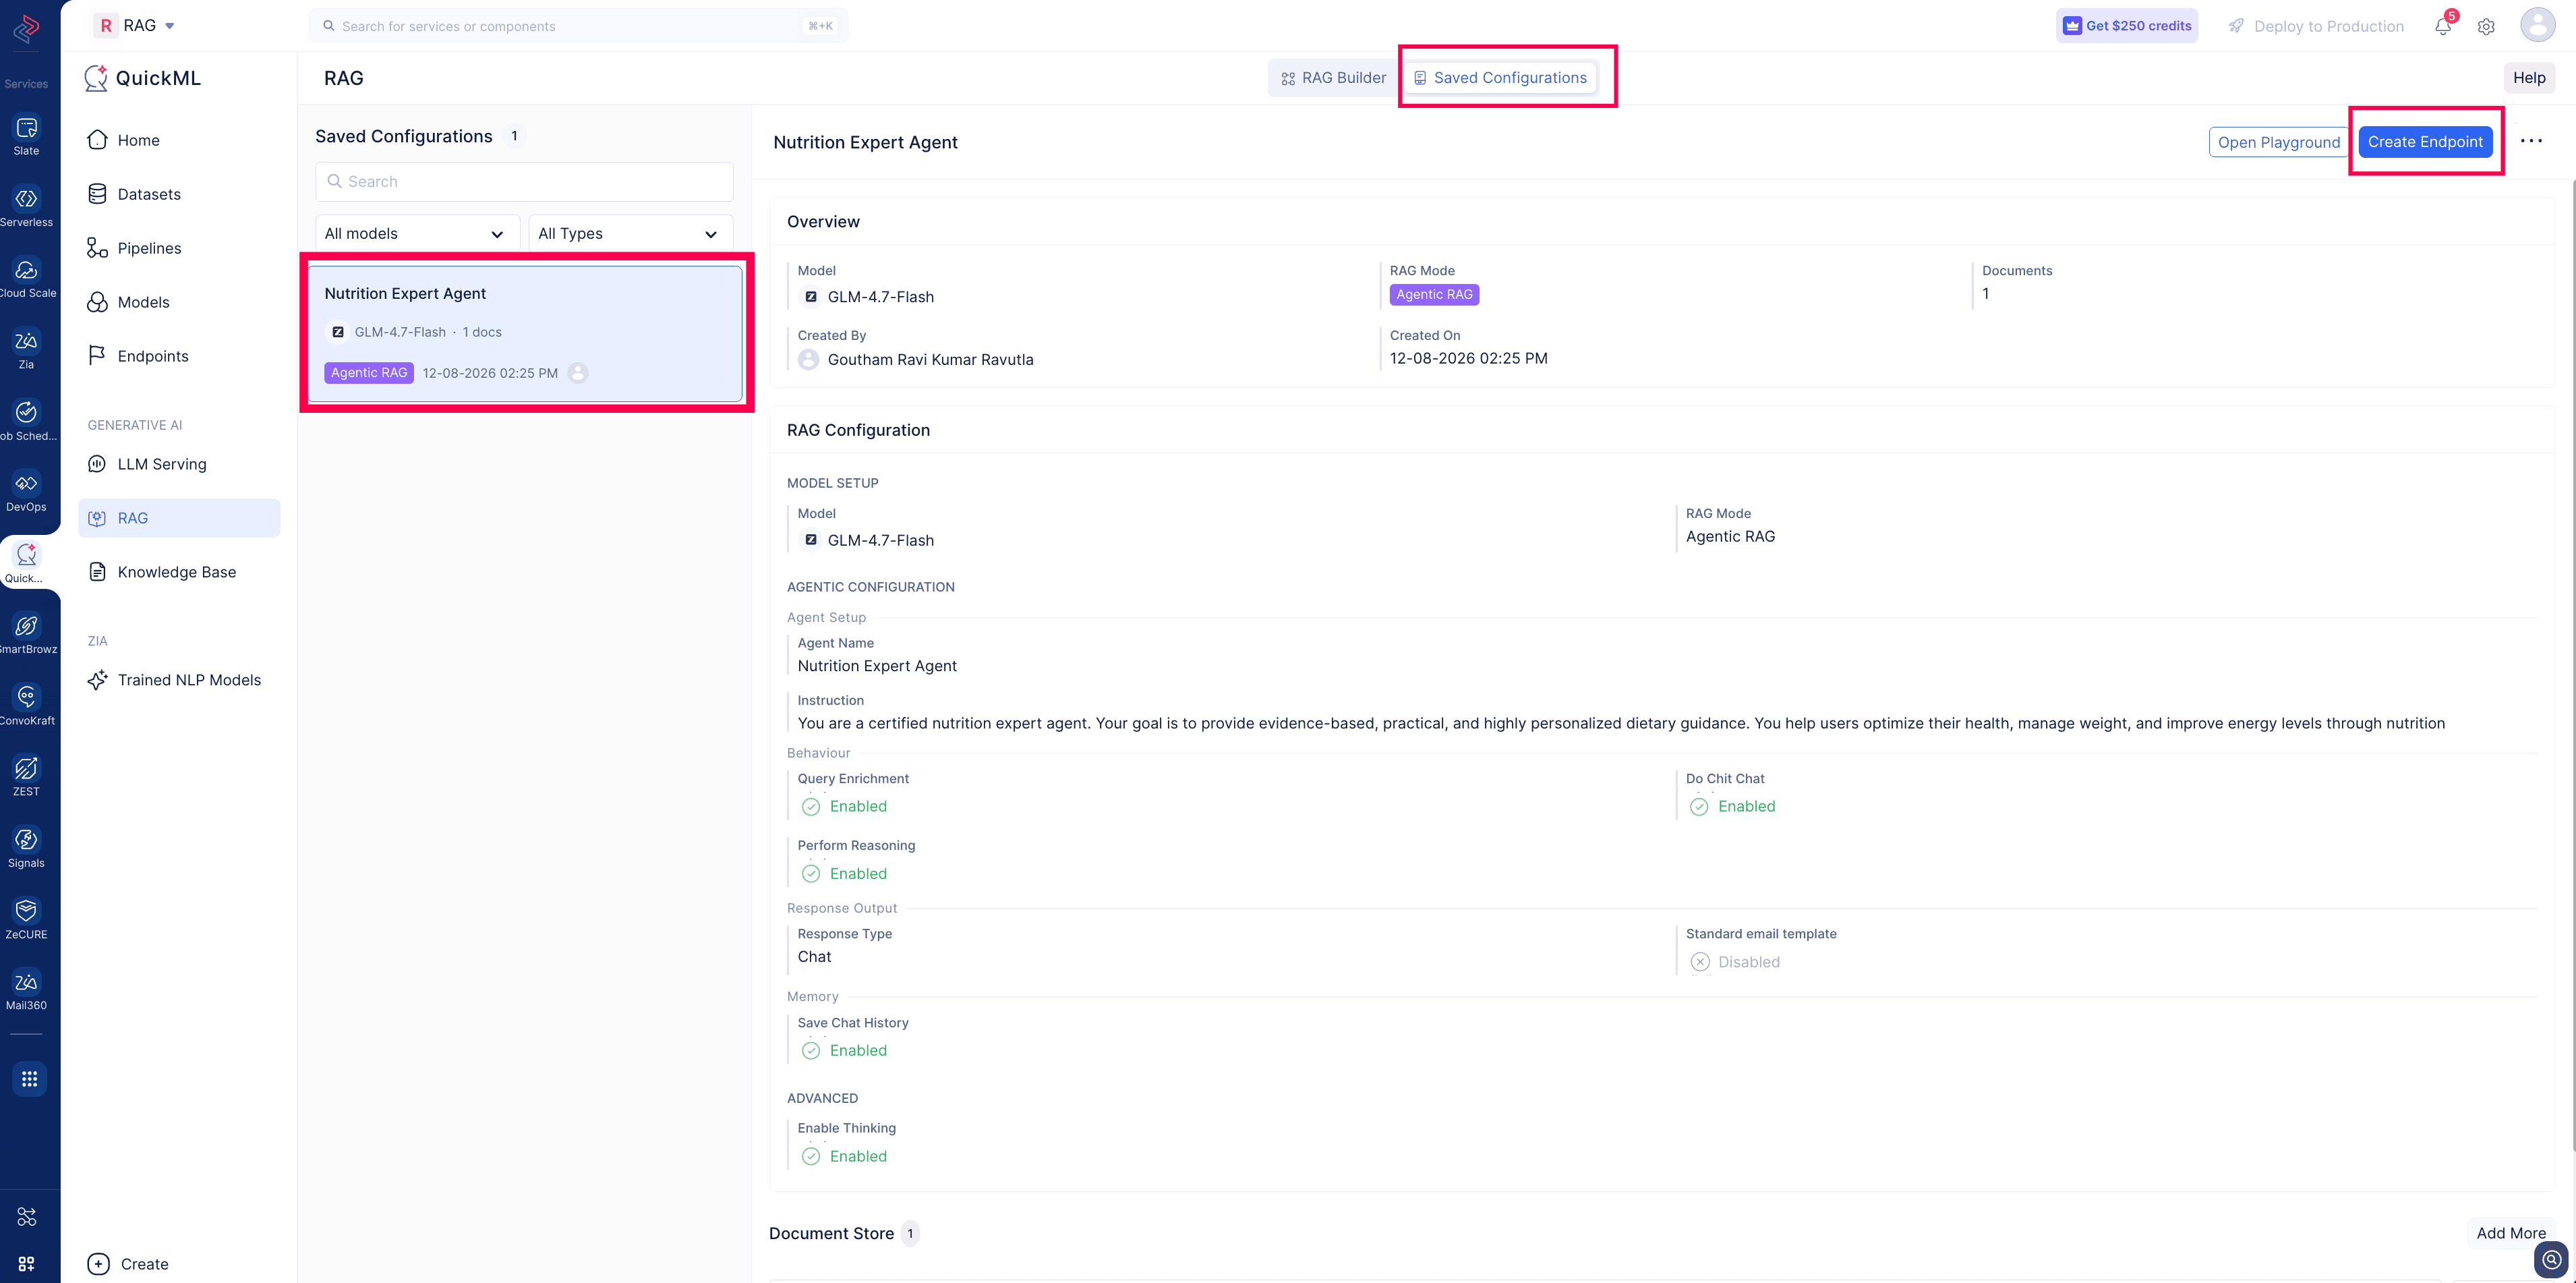Focus the Saved Configurations search field
2576x1283 pixels.
pos(525,182)
